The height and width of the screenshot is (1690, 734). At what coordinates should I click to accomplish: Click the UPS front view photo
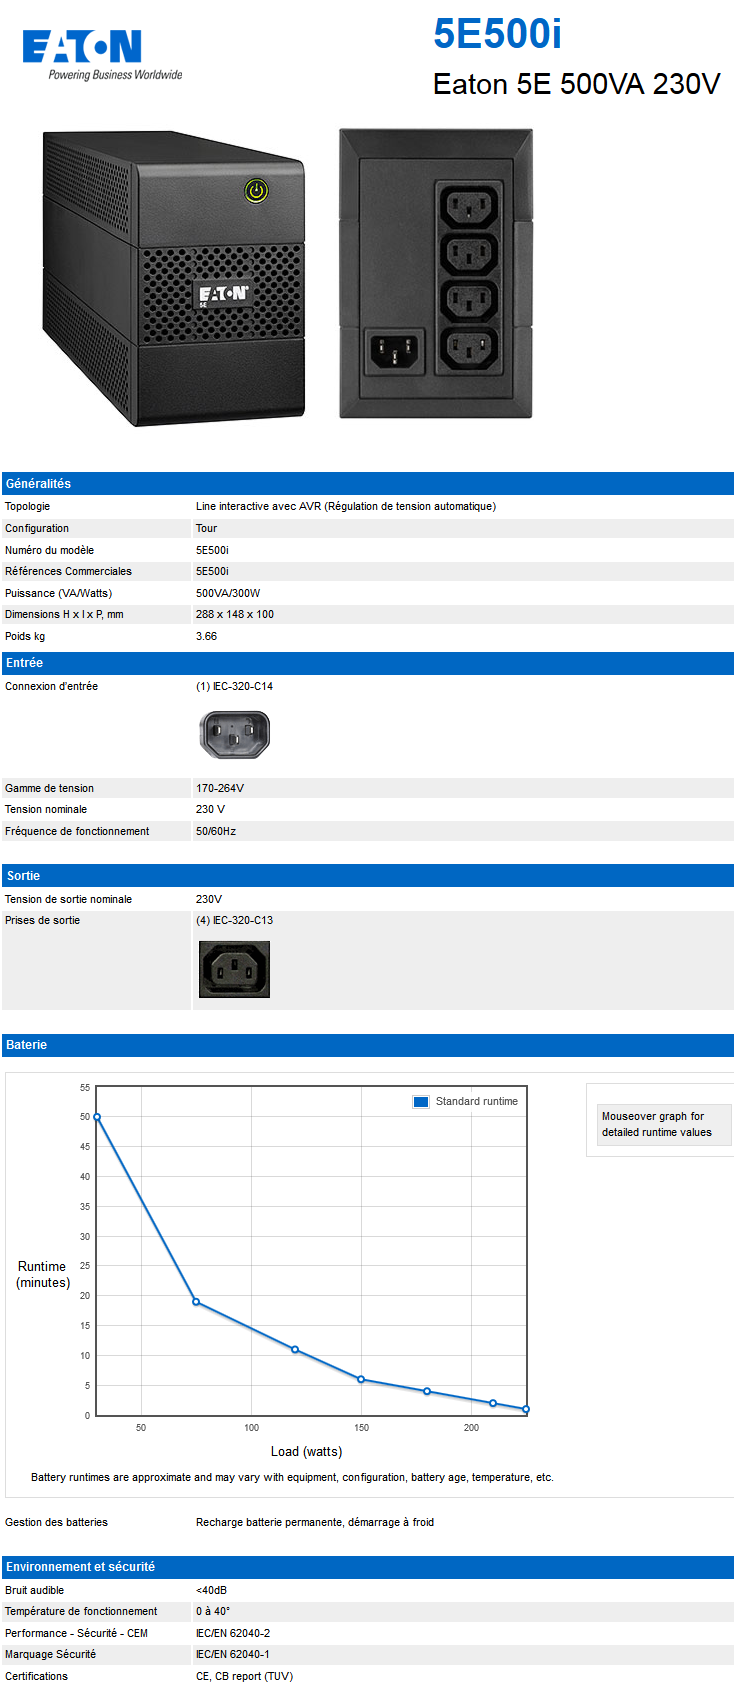[x=173, y=278]
